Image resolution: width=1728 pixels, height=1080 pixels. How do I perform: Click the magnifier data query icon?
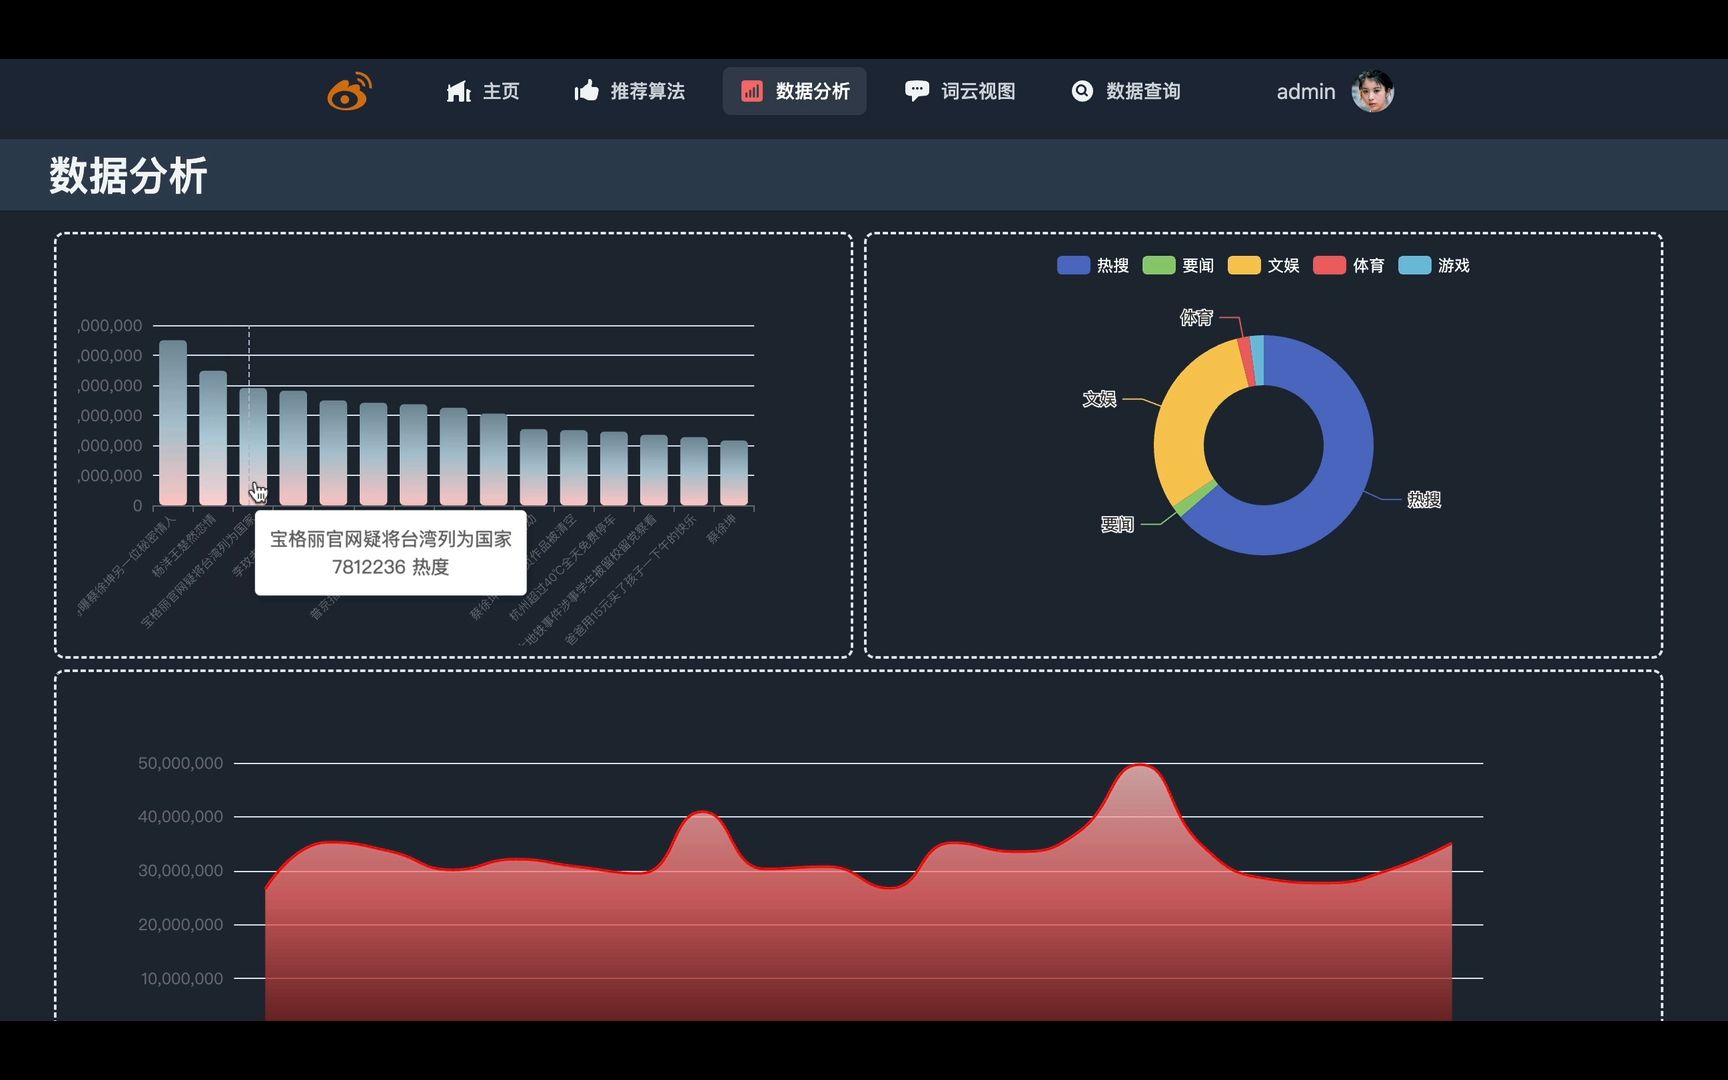(1082, 91)
